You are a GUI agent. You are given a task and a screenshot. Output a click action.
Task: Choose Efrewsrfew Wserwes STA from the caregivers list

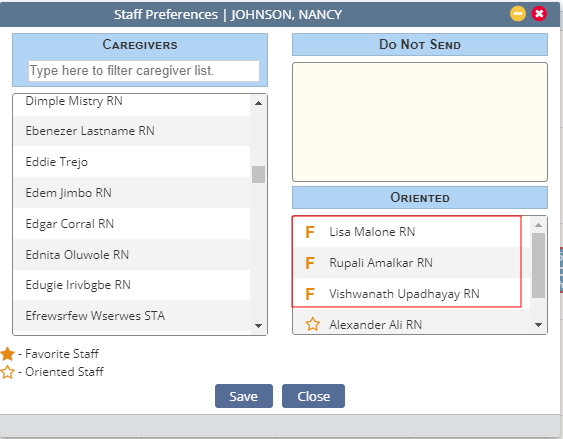(x=132, y=316)
